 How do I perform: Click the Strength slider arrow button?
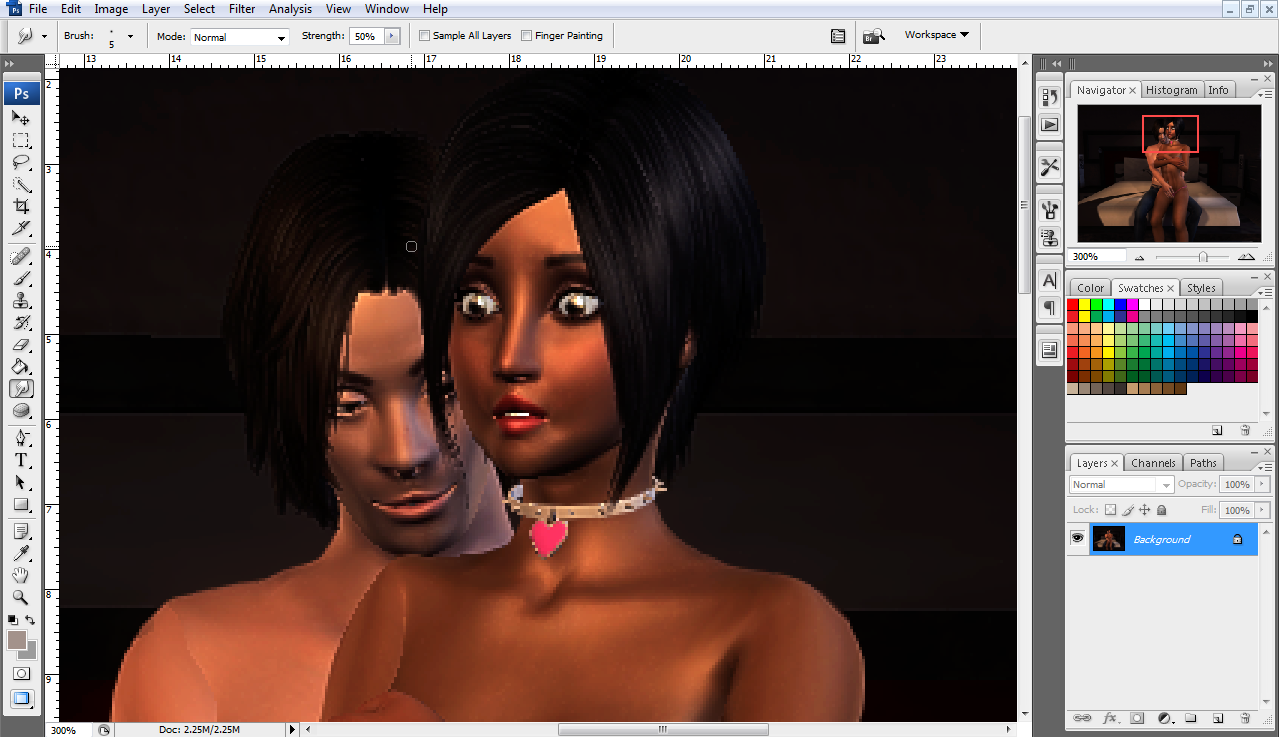pos(391,36)
